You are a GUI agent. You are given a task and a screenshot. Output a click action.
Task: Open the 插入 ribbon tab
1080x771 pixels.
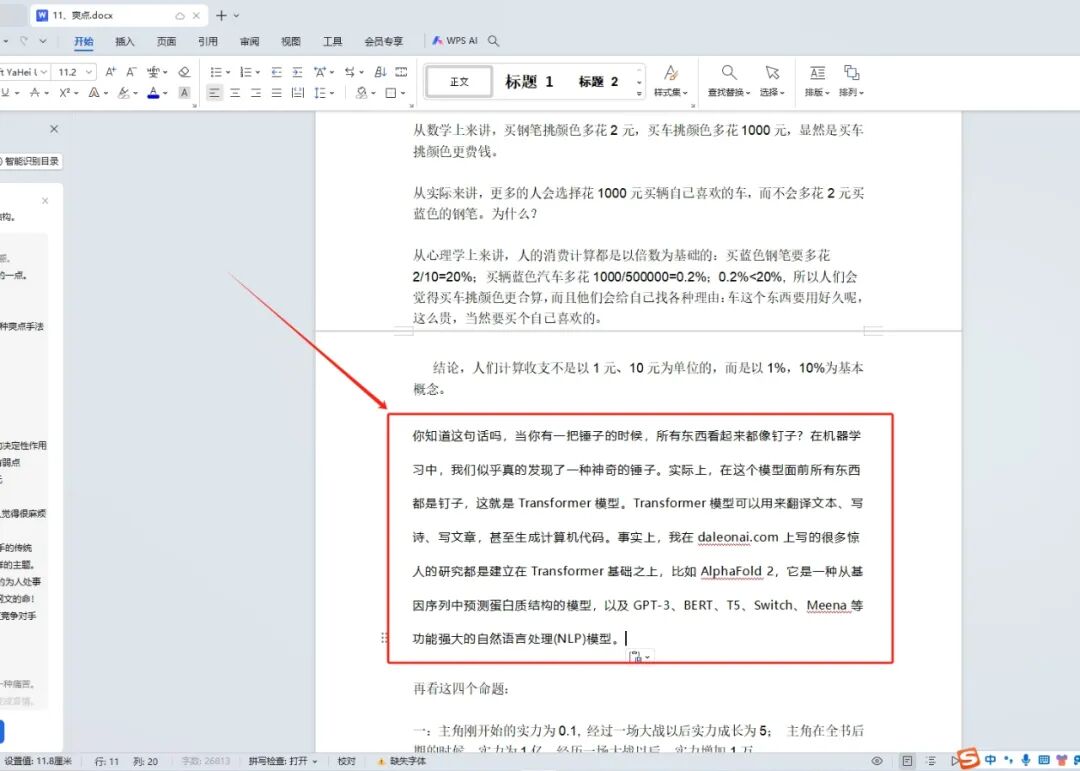pos(125,41)
